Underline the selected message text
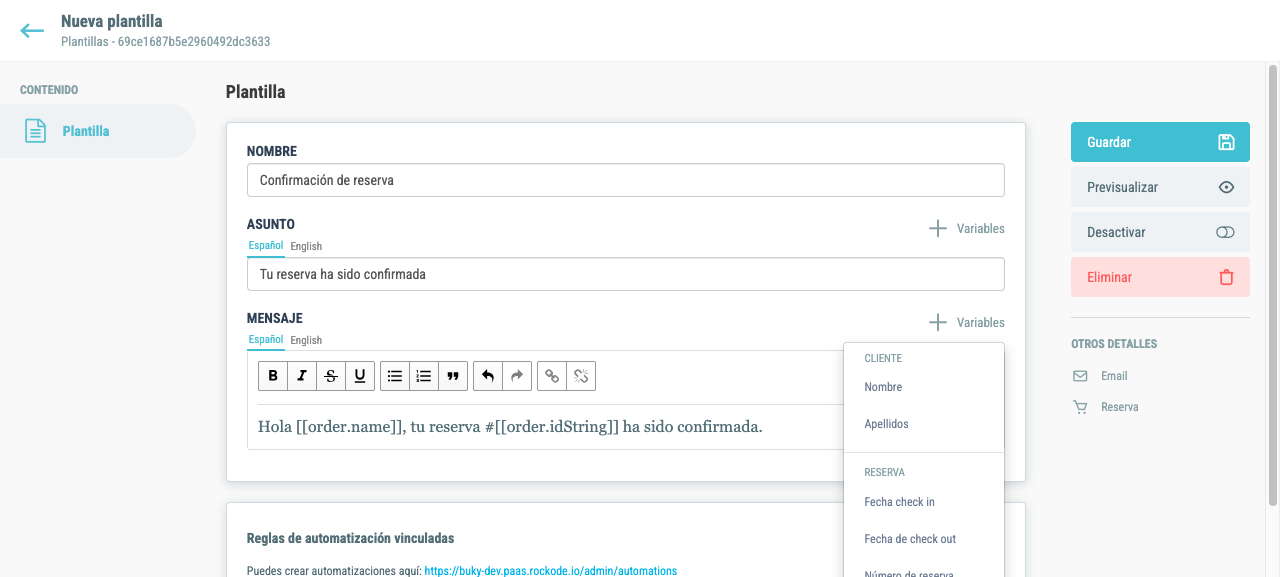Viewport: 1280px width, 577px height. [360, 376]
